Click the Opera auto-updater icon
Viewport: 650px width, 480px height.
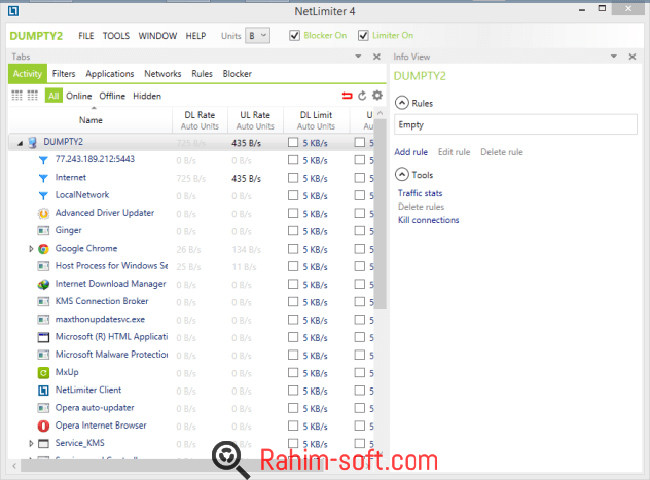click(x=43, y=408)
